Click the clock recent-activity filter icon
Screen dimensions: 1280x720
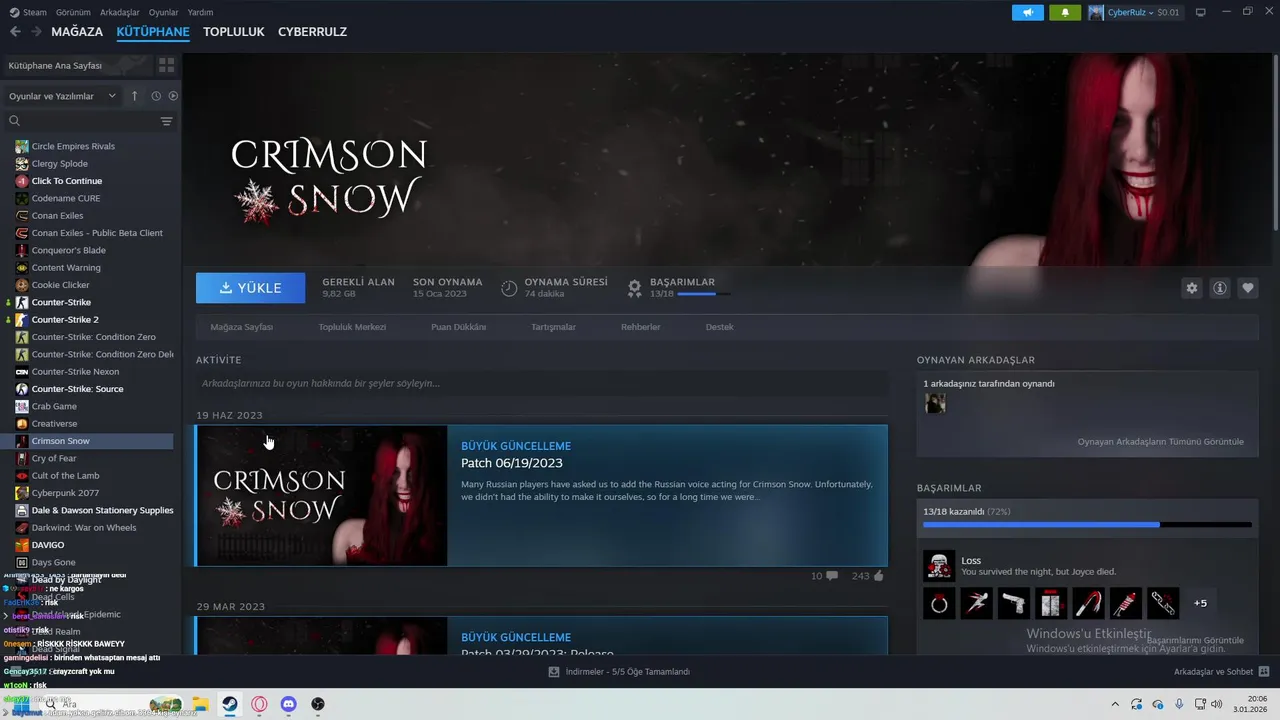156,96
